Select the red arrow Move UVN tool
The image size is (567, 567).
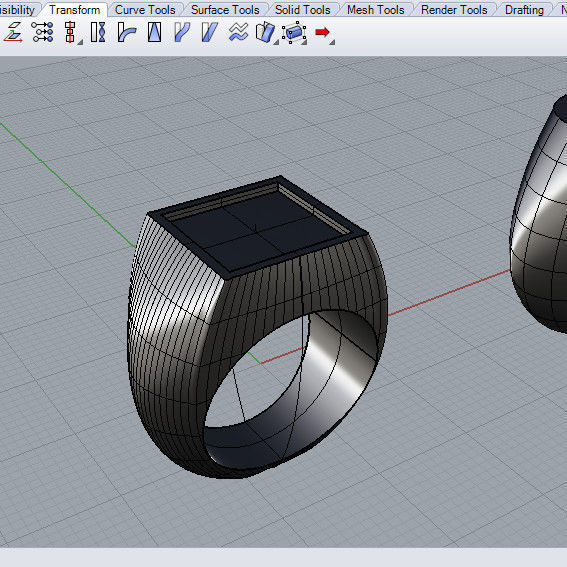coord(323,32)
